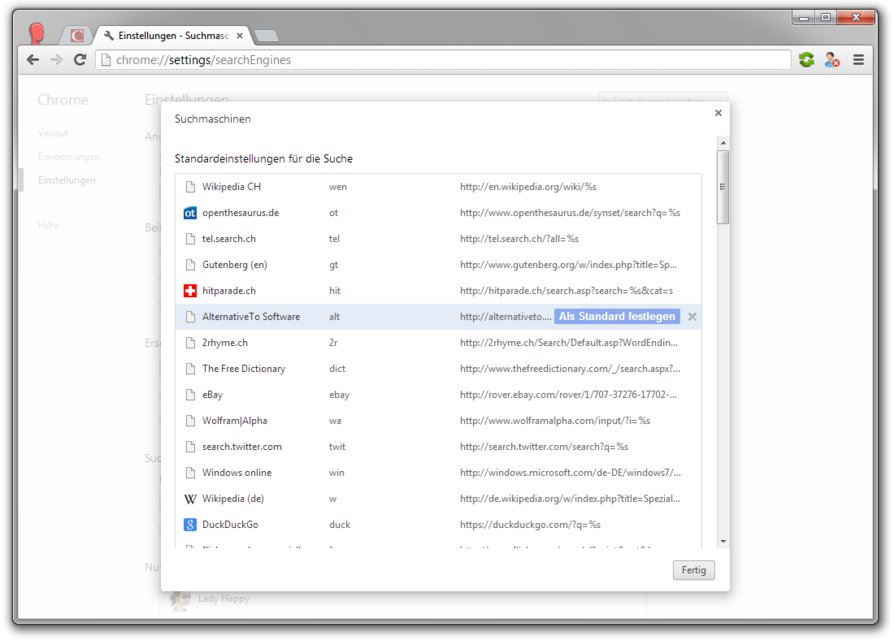Select the 'tel.search.ch' engine name
Viewport: 894px width, 640px height.
point(229,239)
